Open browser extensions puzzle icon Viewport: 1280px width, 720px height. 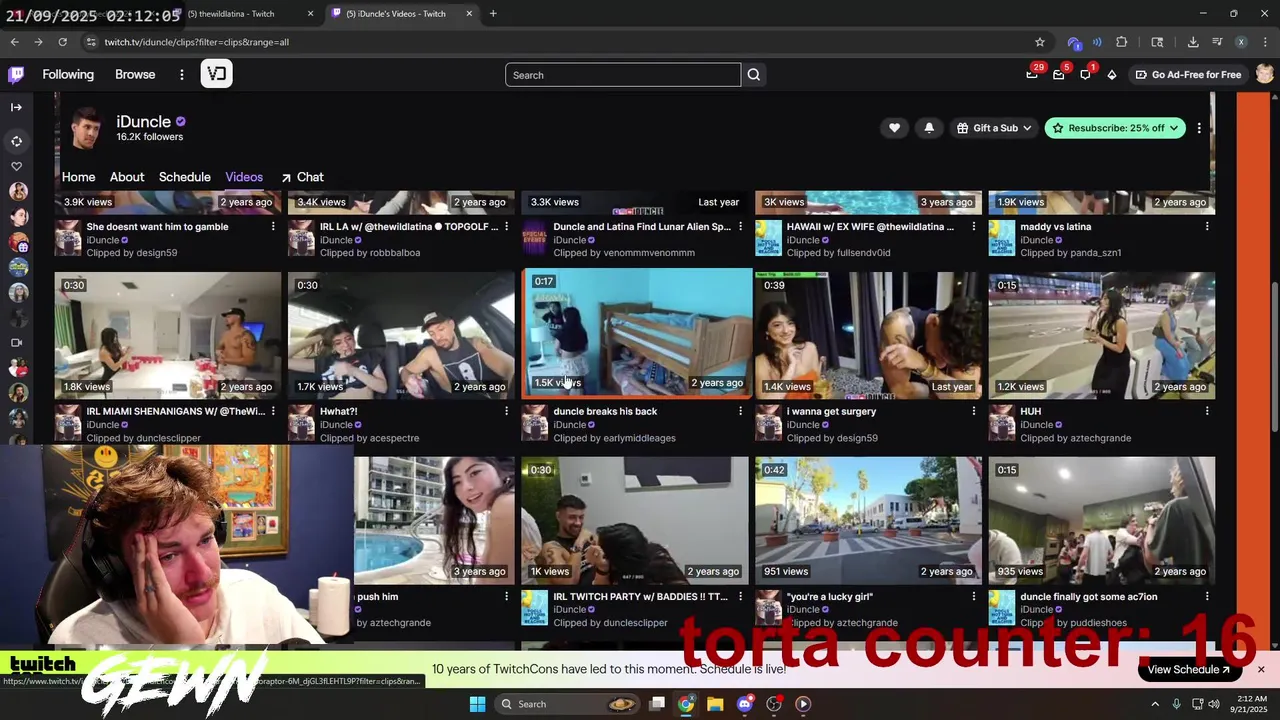tap(1121, 42)
